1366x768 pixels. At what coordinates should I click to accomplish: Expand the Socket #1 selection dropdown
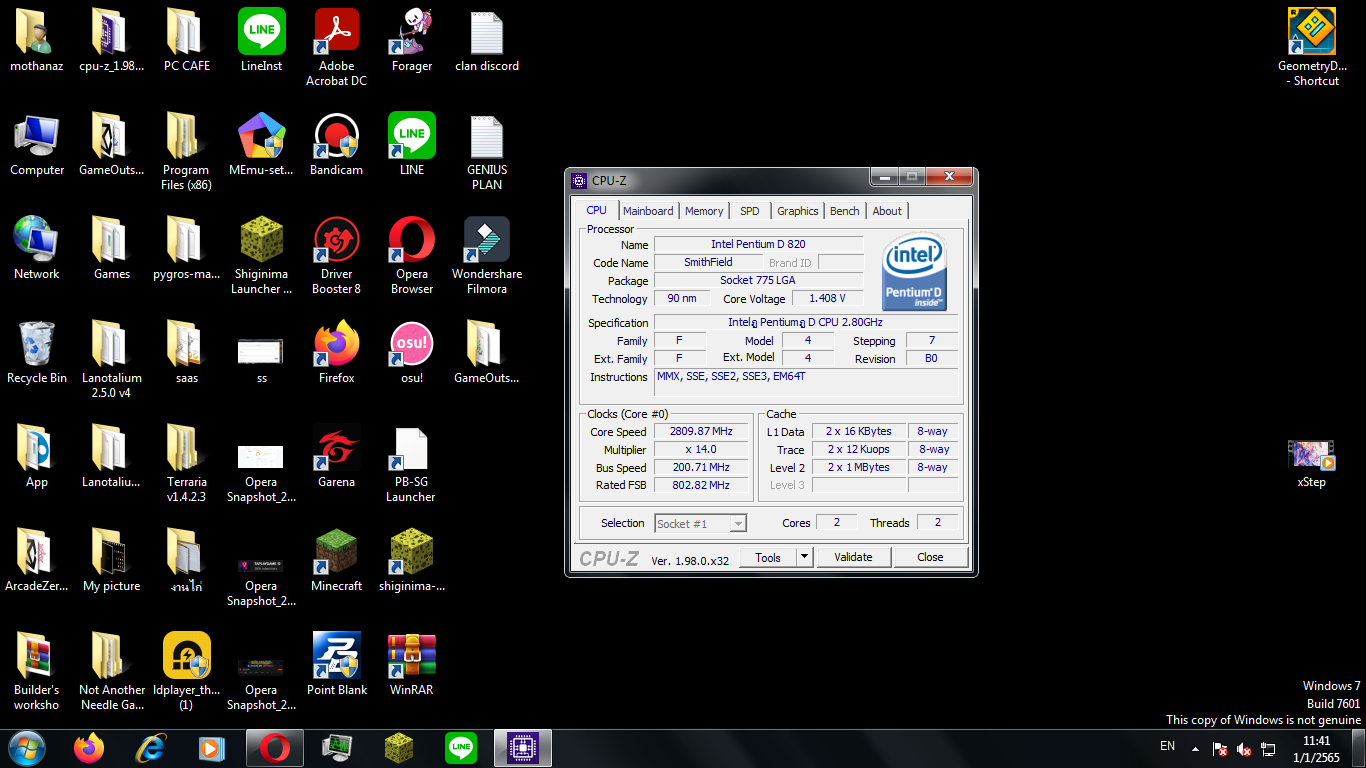(737, 524)
